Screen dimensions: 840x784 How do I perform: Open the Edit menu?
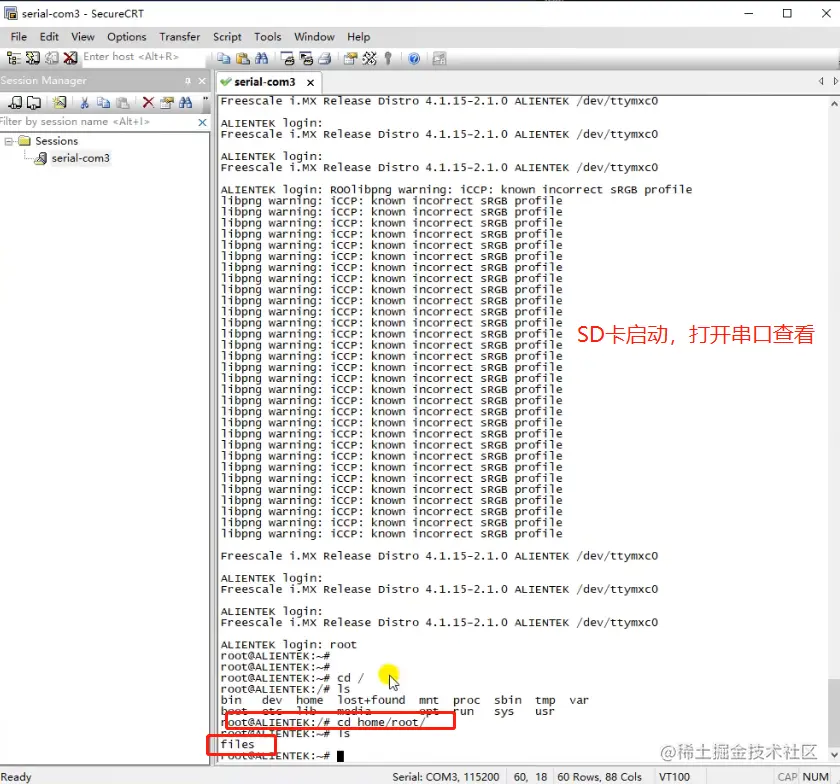(49, 37)
